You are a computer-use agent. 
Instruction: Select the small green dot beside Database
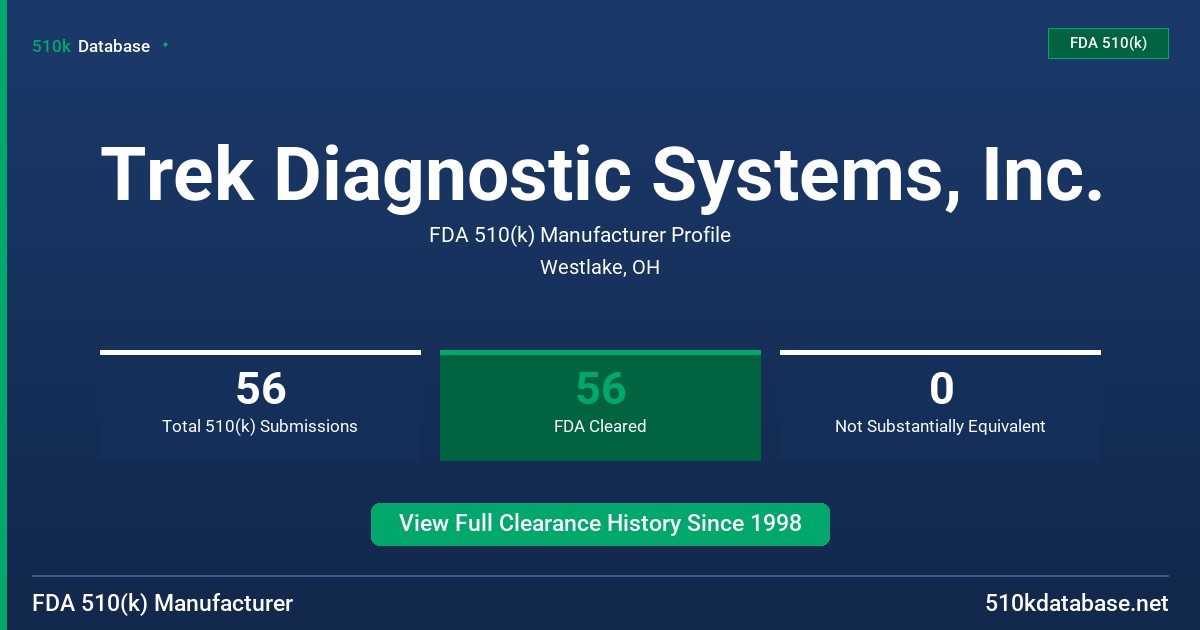(x=165, y=45)
